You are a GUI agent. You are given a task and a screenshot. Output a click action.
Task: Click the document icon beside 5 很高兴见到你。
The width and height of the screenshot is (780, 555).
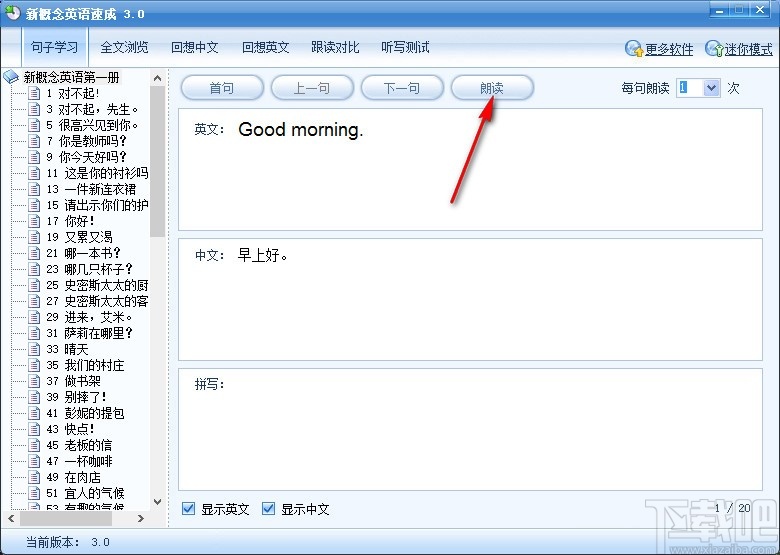pyautogui.click(x=34, y=125)
